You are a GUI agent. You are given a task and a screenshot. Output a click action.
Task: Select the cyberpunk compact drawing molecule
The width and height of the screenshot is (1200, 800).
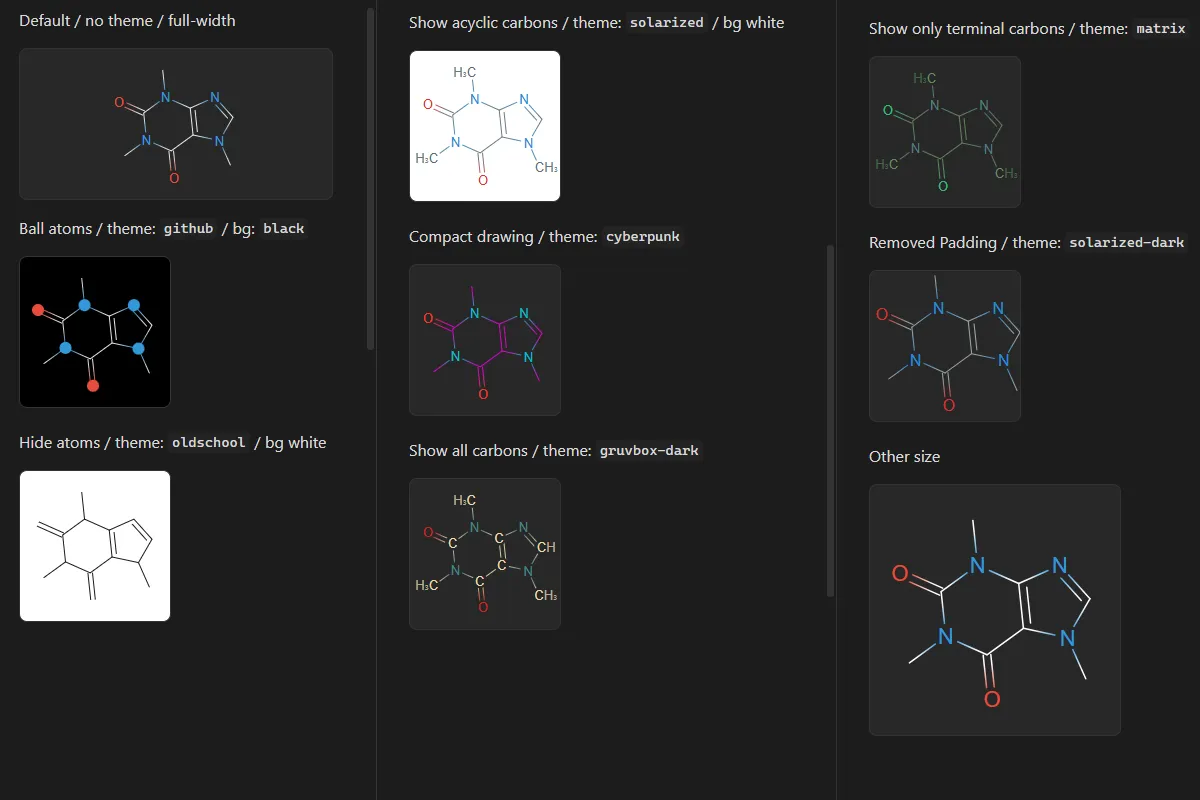[x=485, y=340]
